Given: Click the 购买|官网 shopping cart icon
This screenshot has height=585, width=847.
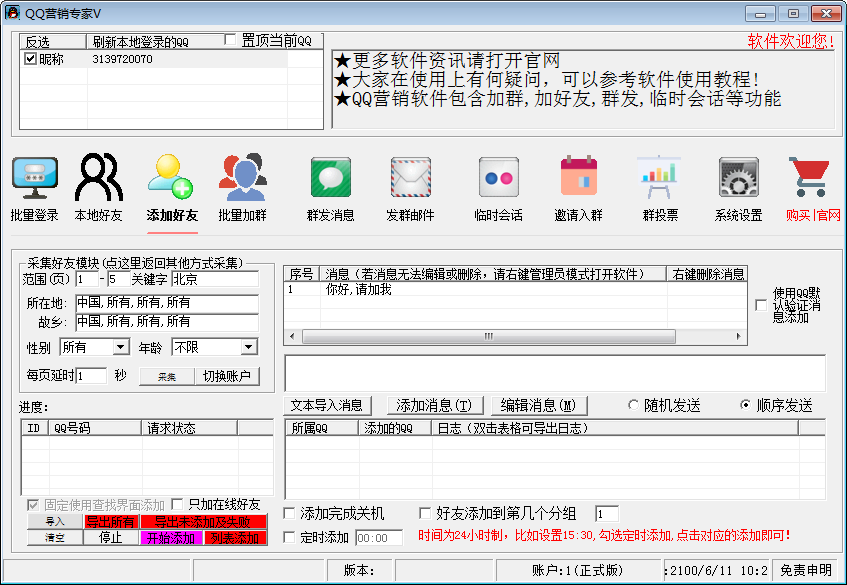Looking at the screenshot, I should coord(809,177).
